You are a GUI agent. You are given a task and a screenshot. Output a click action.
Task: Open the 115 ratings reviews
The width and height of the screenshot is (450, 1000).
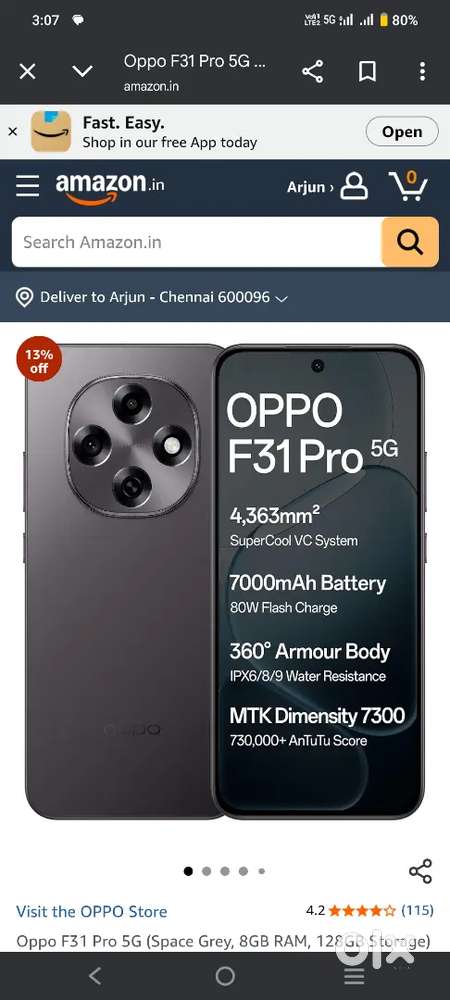[417, 910]
